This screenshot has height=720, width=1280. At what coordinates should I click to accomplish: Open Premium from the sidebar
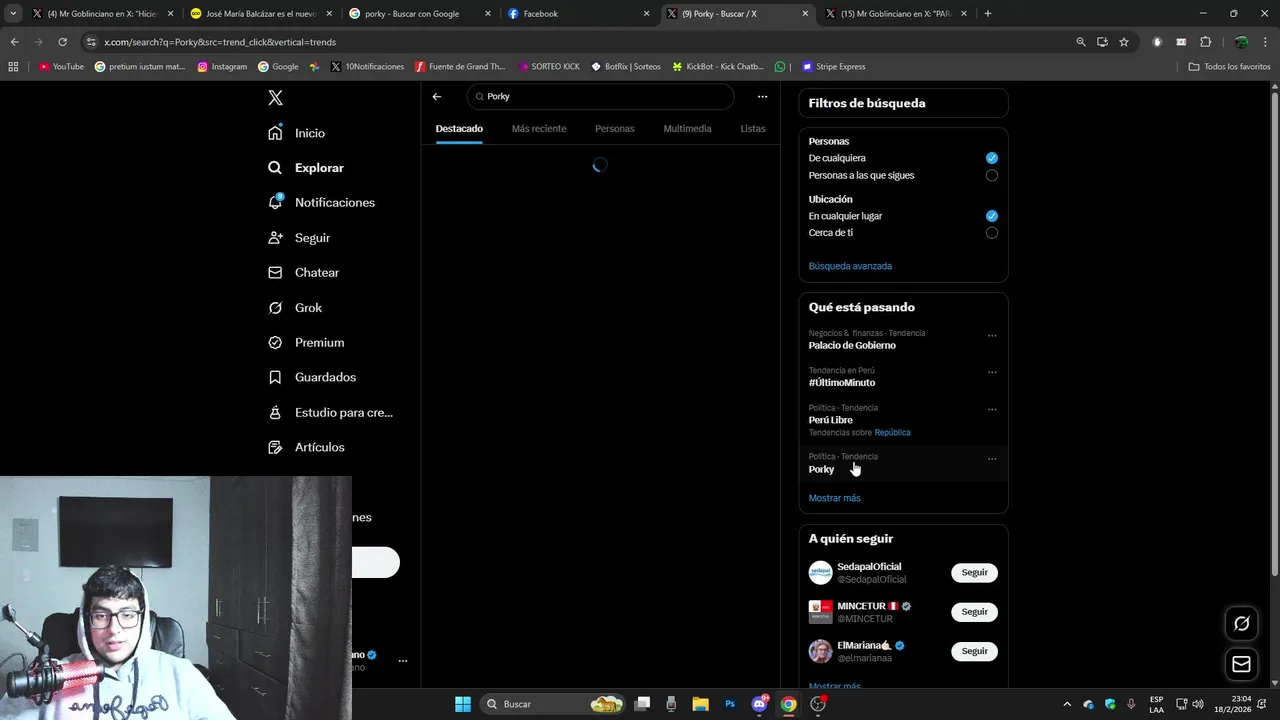pos(306,342)
